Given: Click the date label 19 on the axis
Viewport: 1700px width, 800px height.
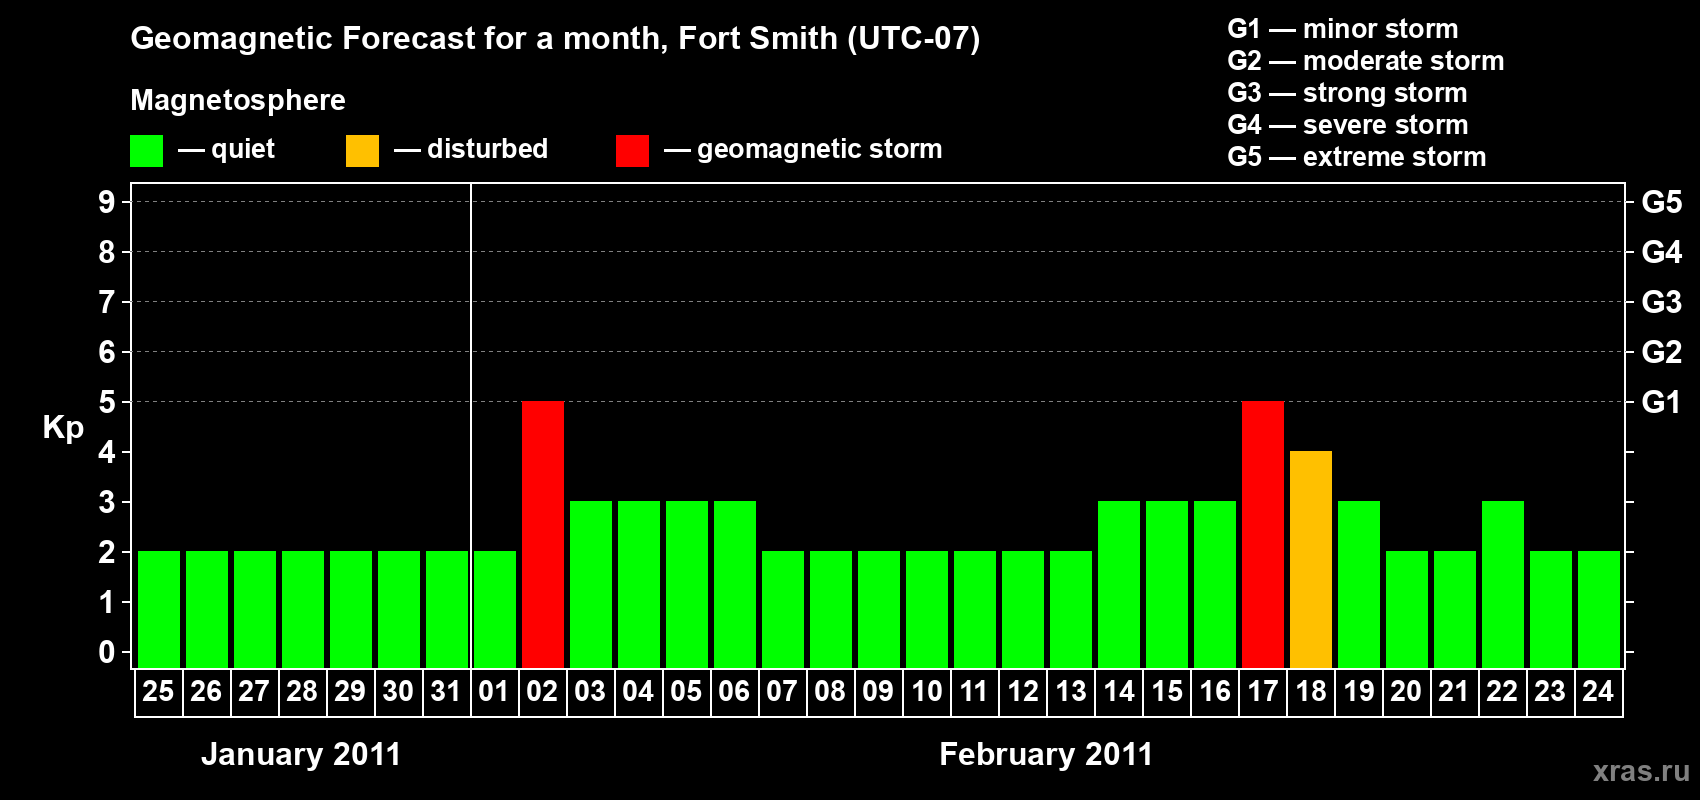Looking at the screenshot, I should pos(1359,692).
